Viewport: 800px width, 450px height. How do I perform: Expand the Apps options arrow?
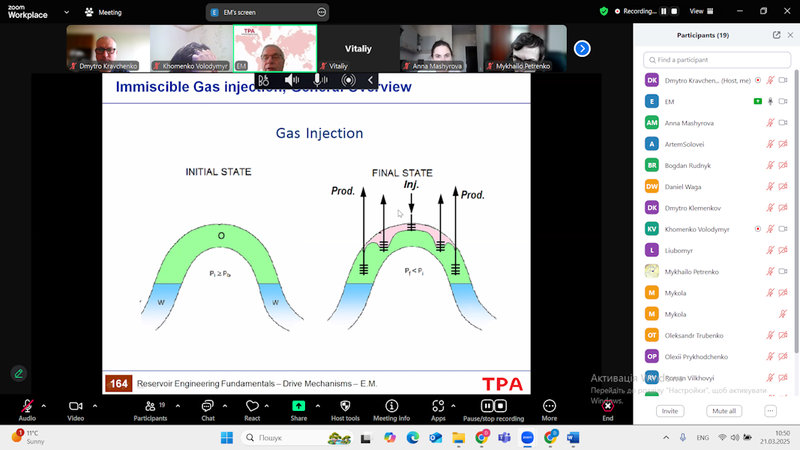[x=453, y=406]
